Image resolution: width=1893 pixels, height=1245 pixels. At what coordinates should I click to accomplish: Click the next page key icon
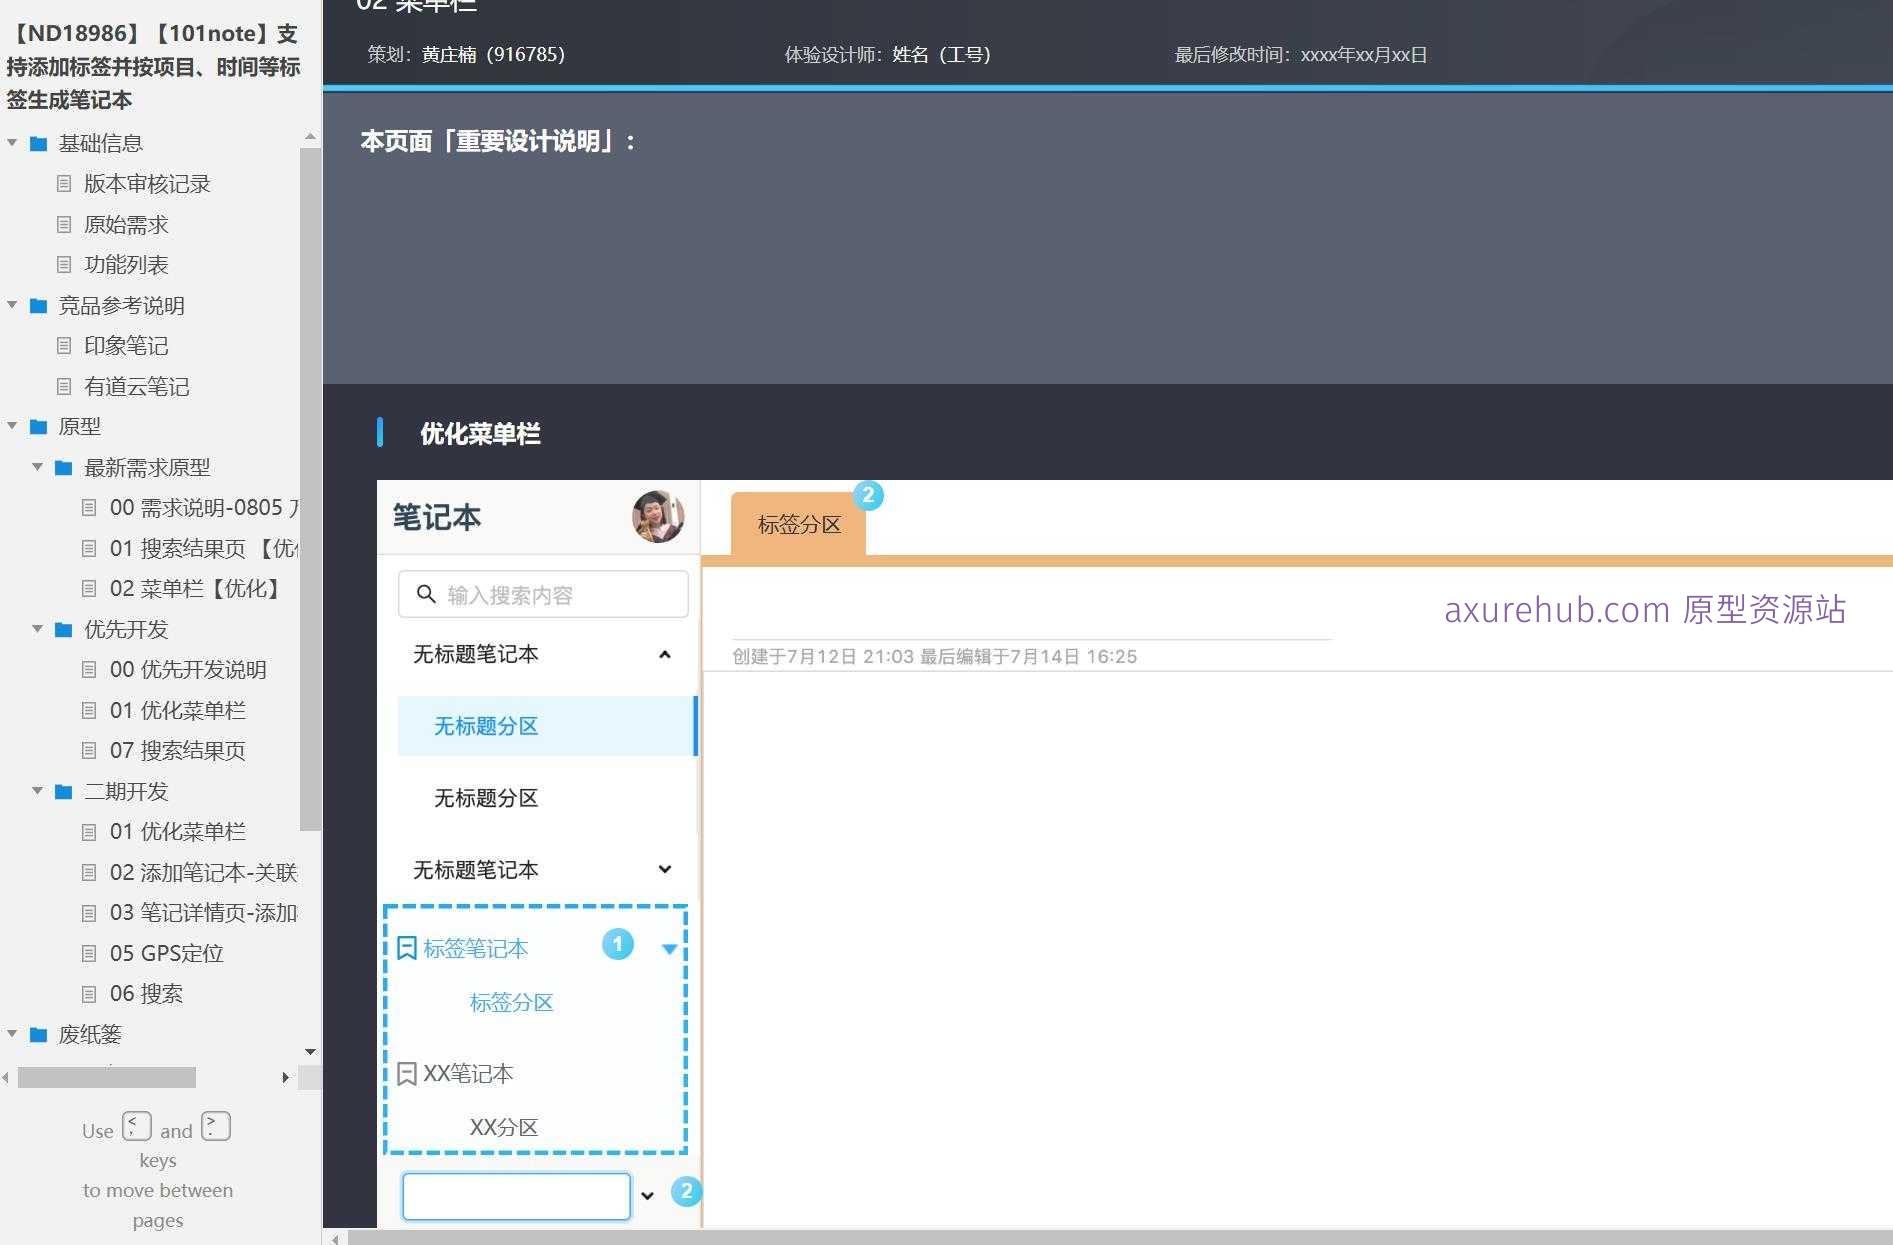pos(216,1127)
